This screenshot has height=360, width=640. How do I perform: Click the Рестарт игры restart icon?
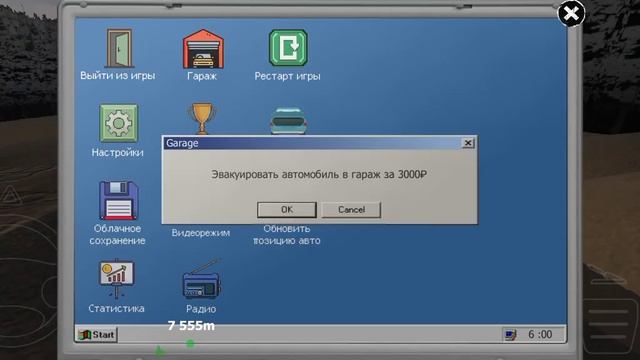point(288,48)
